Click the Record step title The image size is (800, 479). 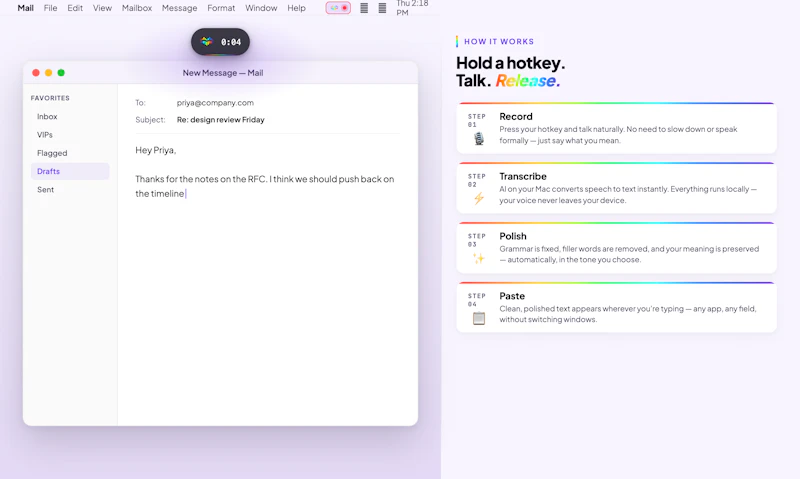tap(516, 116)
